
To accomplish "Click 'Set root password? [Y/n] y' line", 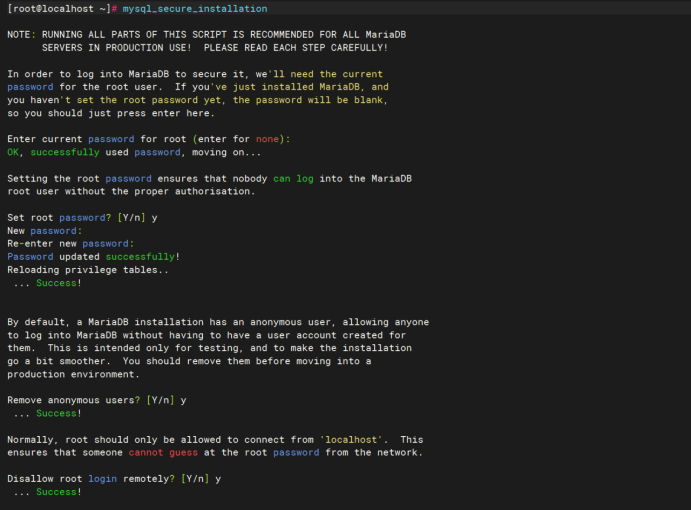I will click(x=82, y=218).
